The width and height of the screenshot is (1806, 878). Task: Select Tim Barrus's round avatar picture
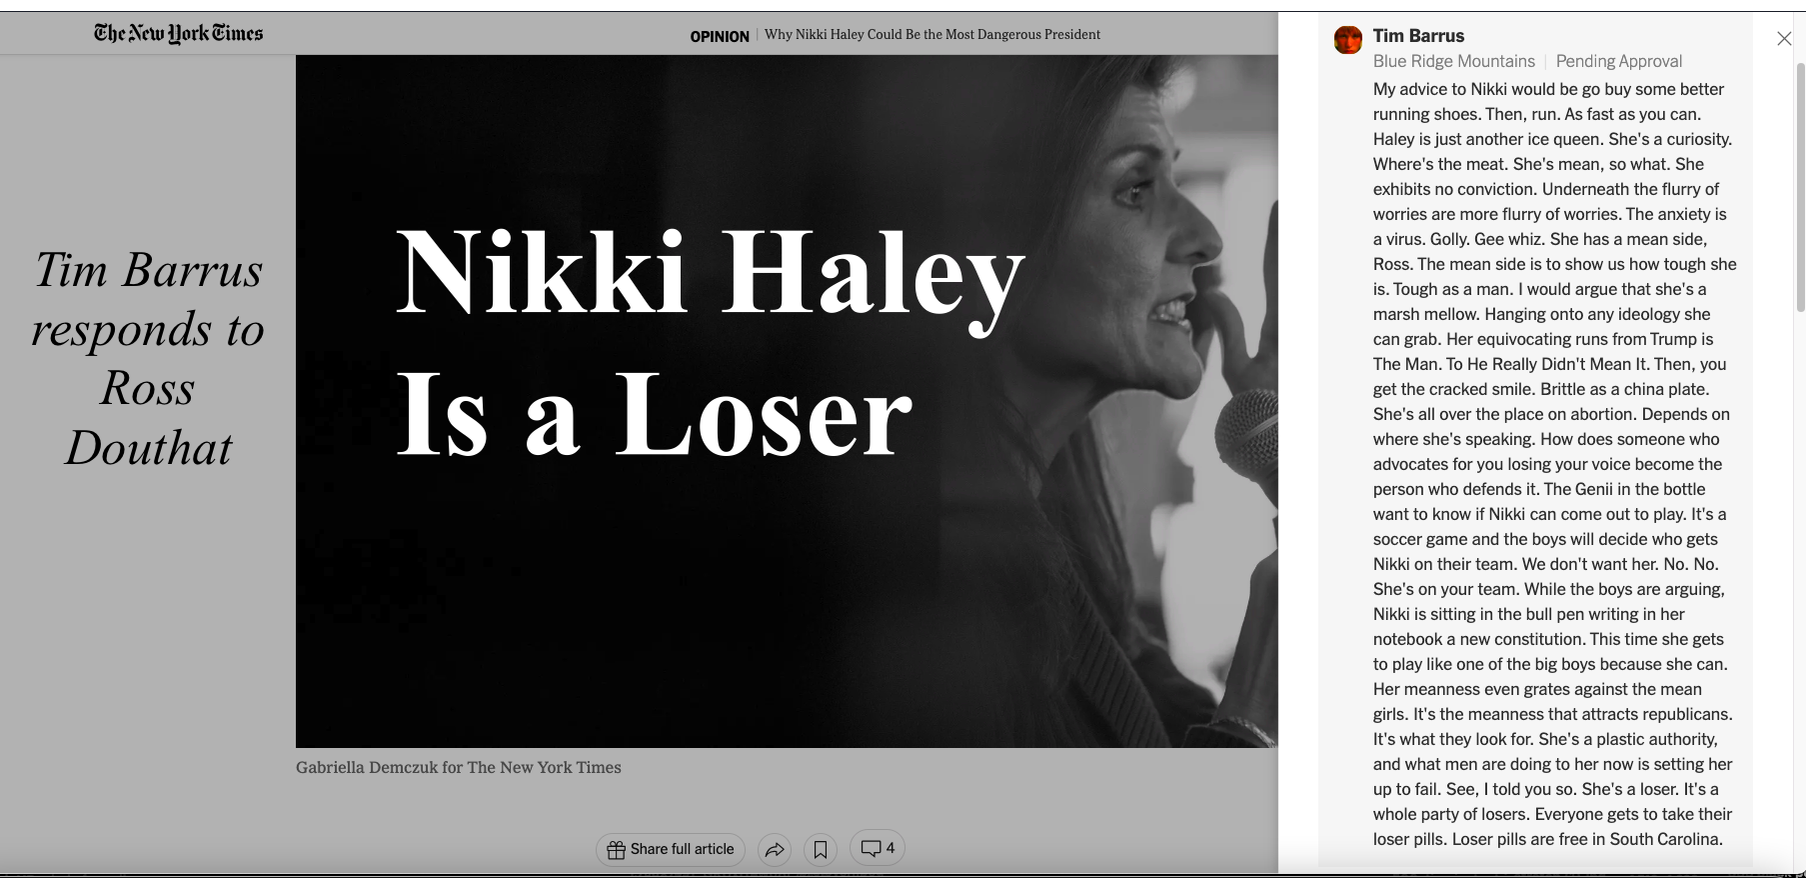(1348, 40)
